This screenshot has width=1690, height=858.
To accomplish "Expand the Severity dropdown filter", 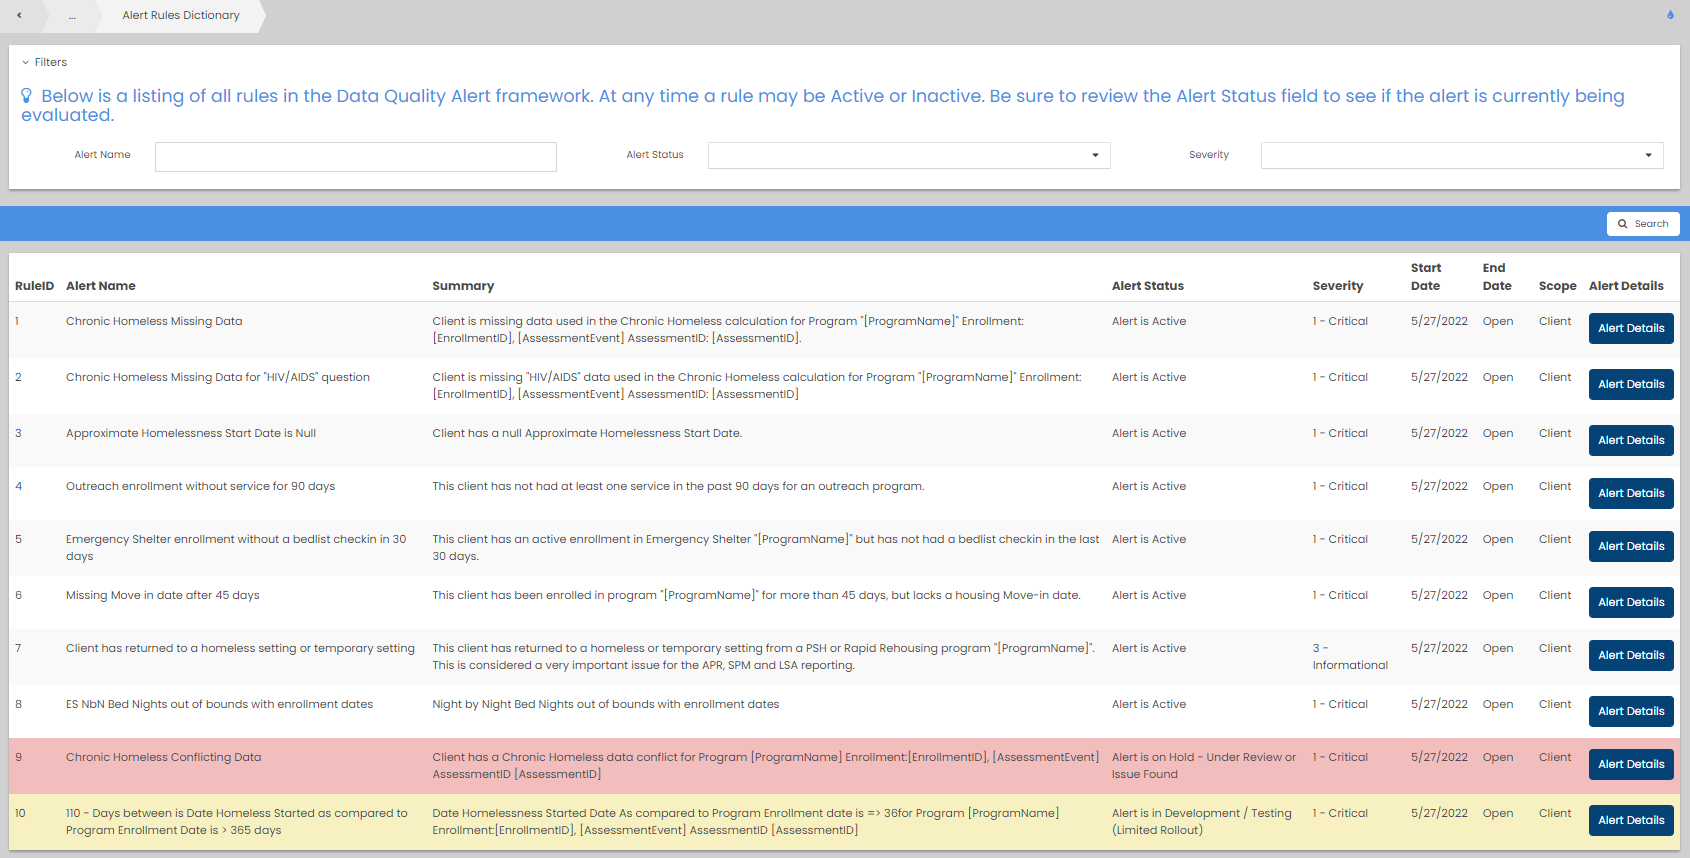I will pyautogui.click(x=1461, y=156).
